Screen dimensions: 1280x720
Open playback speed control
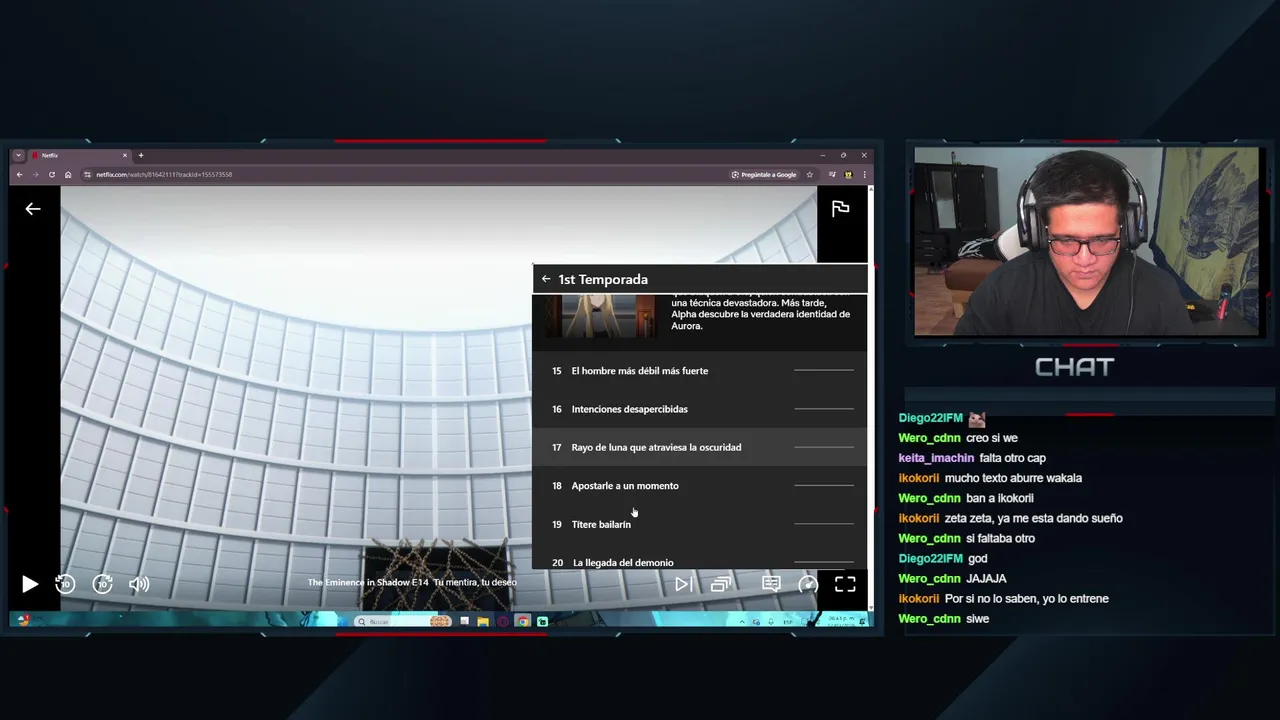point(808,584)
